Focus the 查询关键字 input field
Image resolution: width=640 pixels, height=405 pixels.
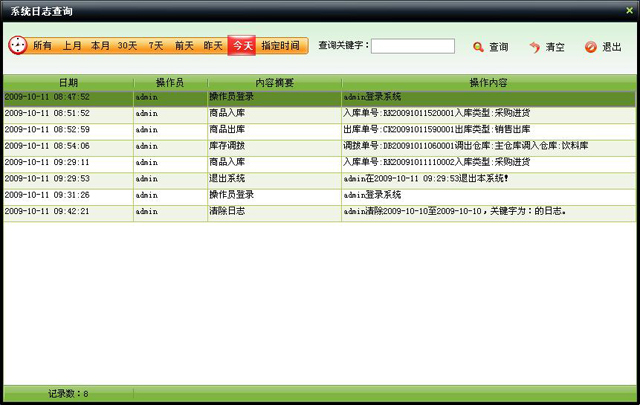tap(414, 46)
